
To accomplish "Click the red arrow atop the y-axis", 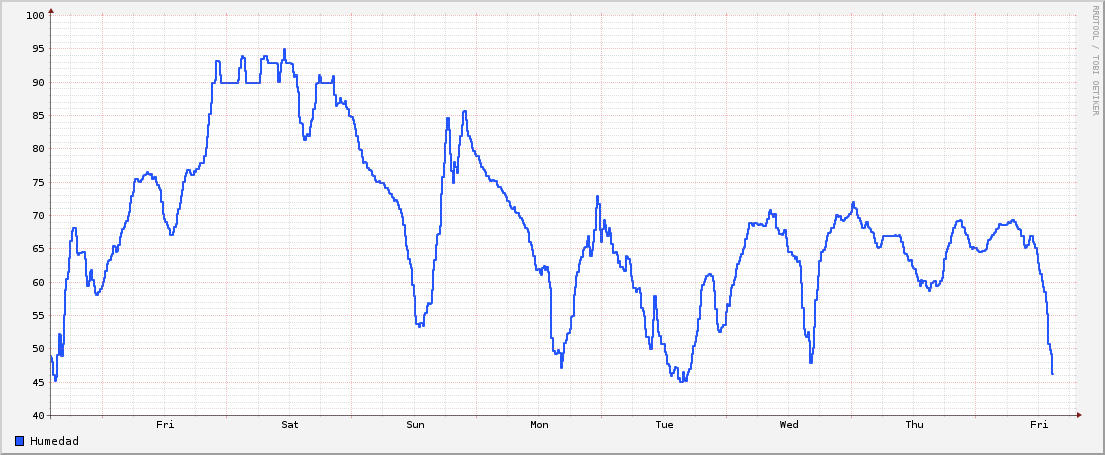I will [50, 11].
